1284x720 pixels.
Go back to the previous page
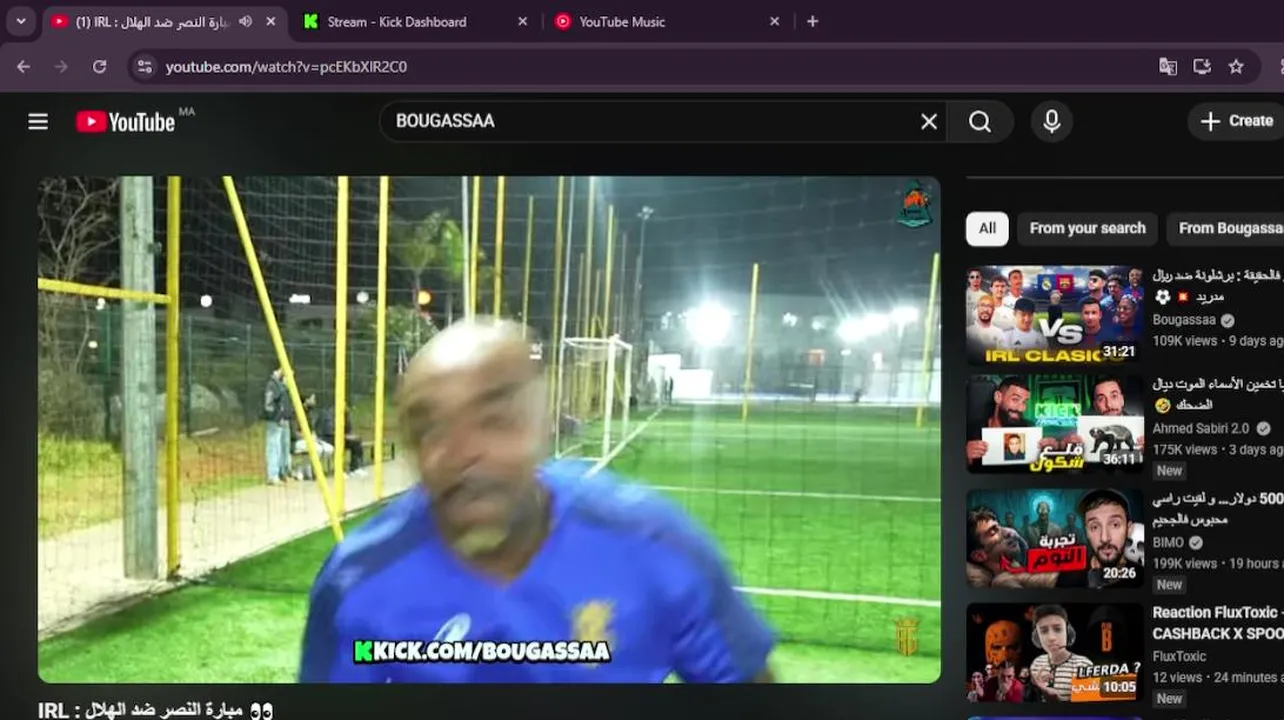point(23,66)
